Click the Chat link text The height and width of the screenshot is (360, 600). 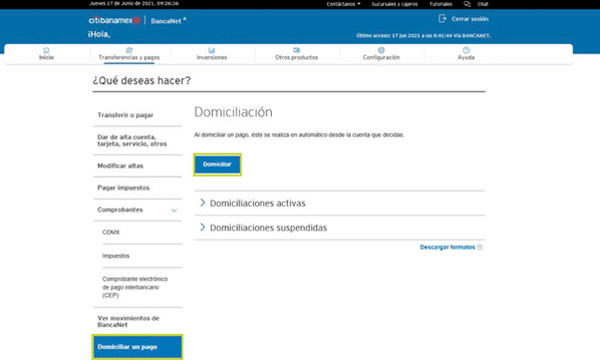pos(483,4)
